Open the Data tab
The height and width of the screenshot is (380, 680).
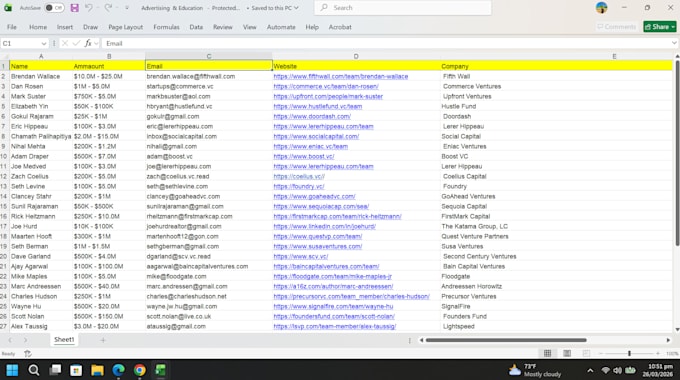[196, 27]
